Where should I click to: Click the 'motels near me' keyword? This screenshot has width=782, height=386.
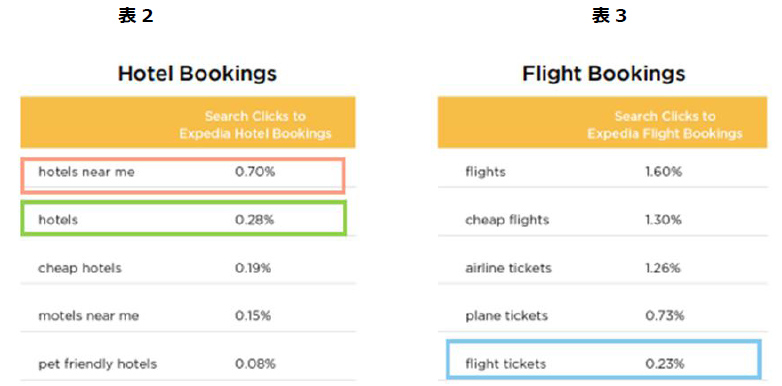coord(88,316)
